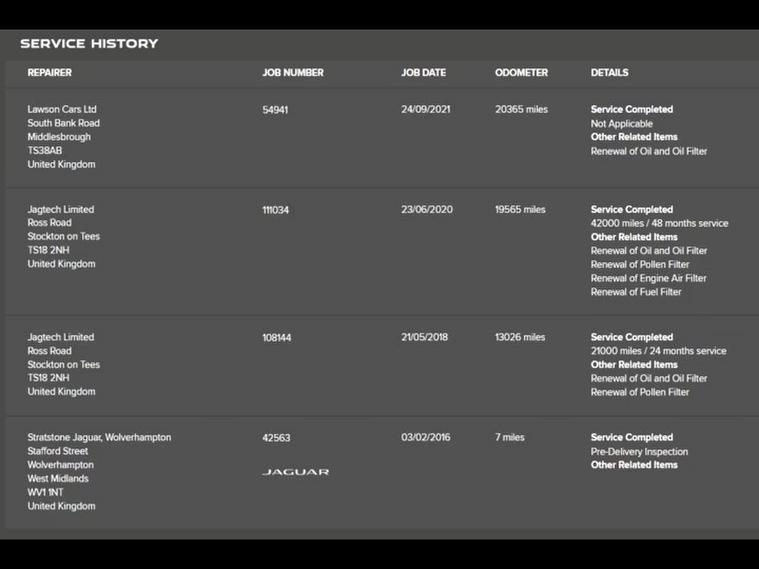This screenshot has height=569, width=759.
Task: Select the Details column header
Action: [609, 73]
